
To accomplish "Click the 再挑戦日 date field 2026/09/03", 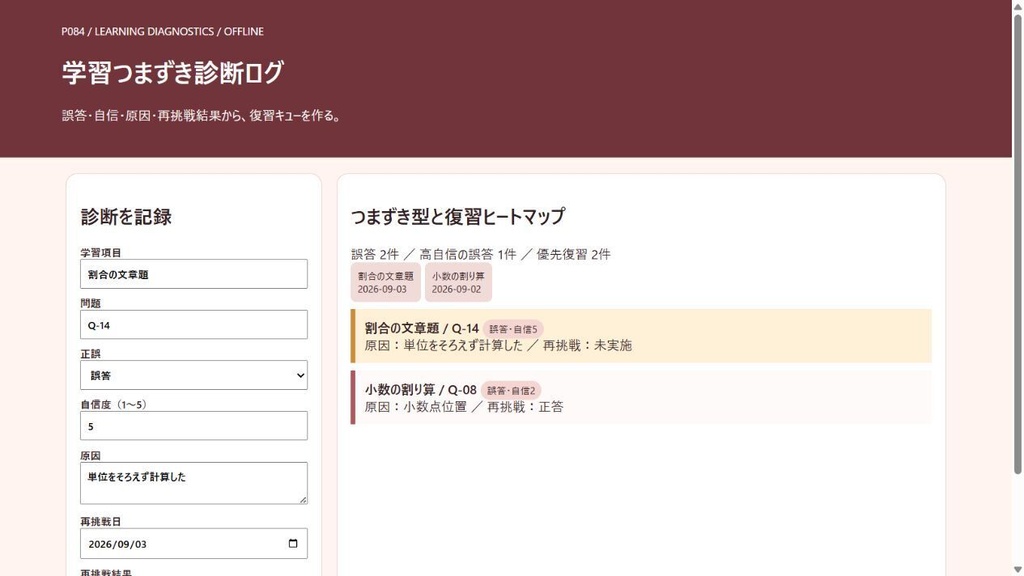I will (x=193, y=543).
